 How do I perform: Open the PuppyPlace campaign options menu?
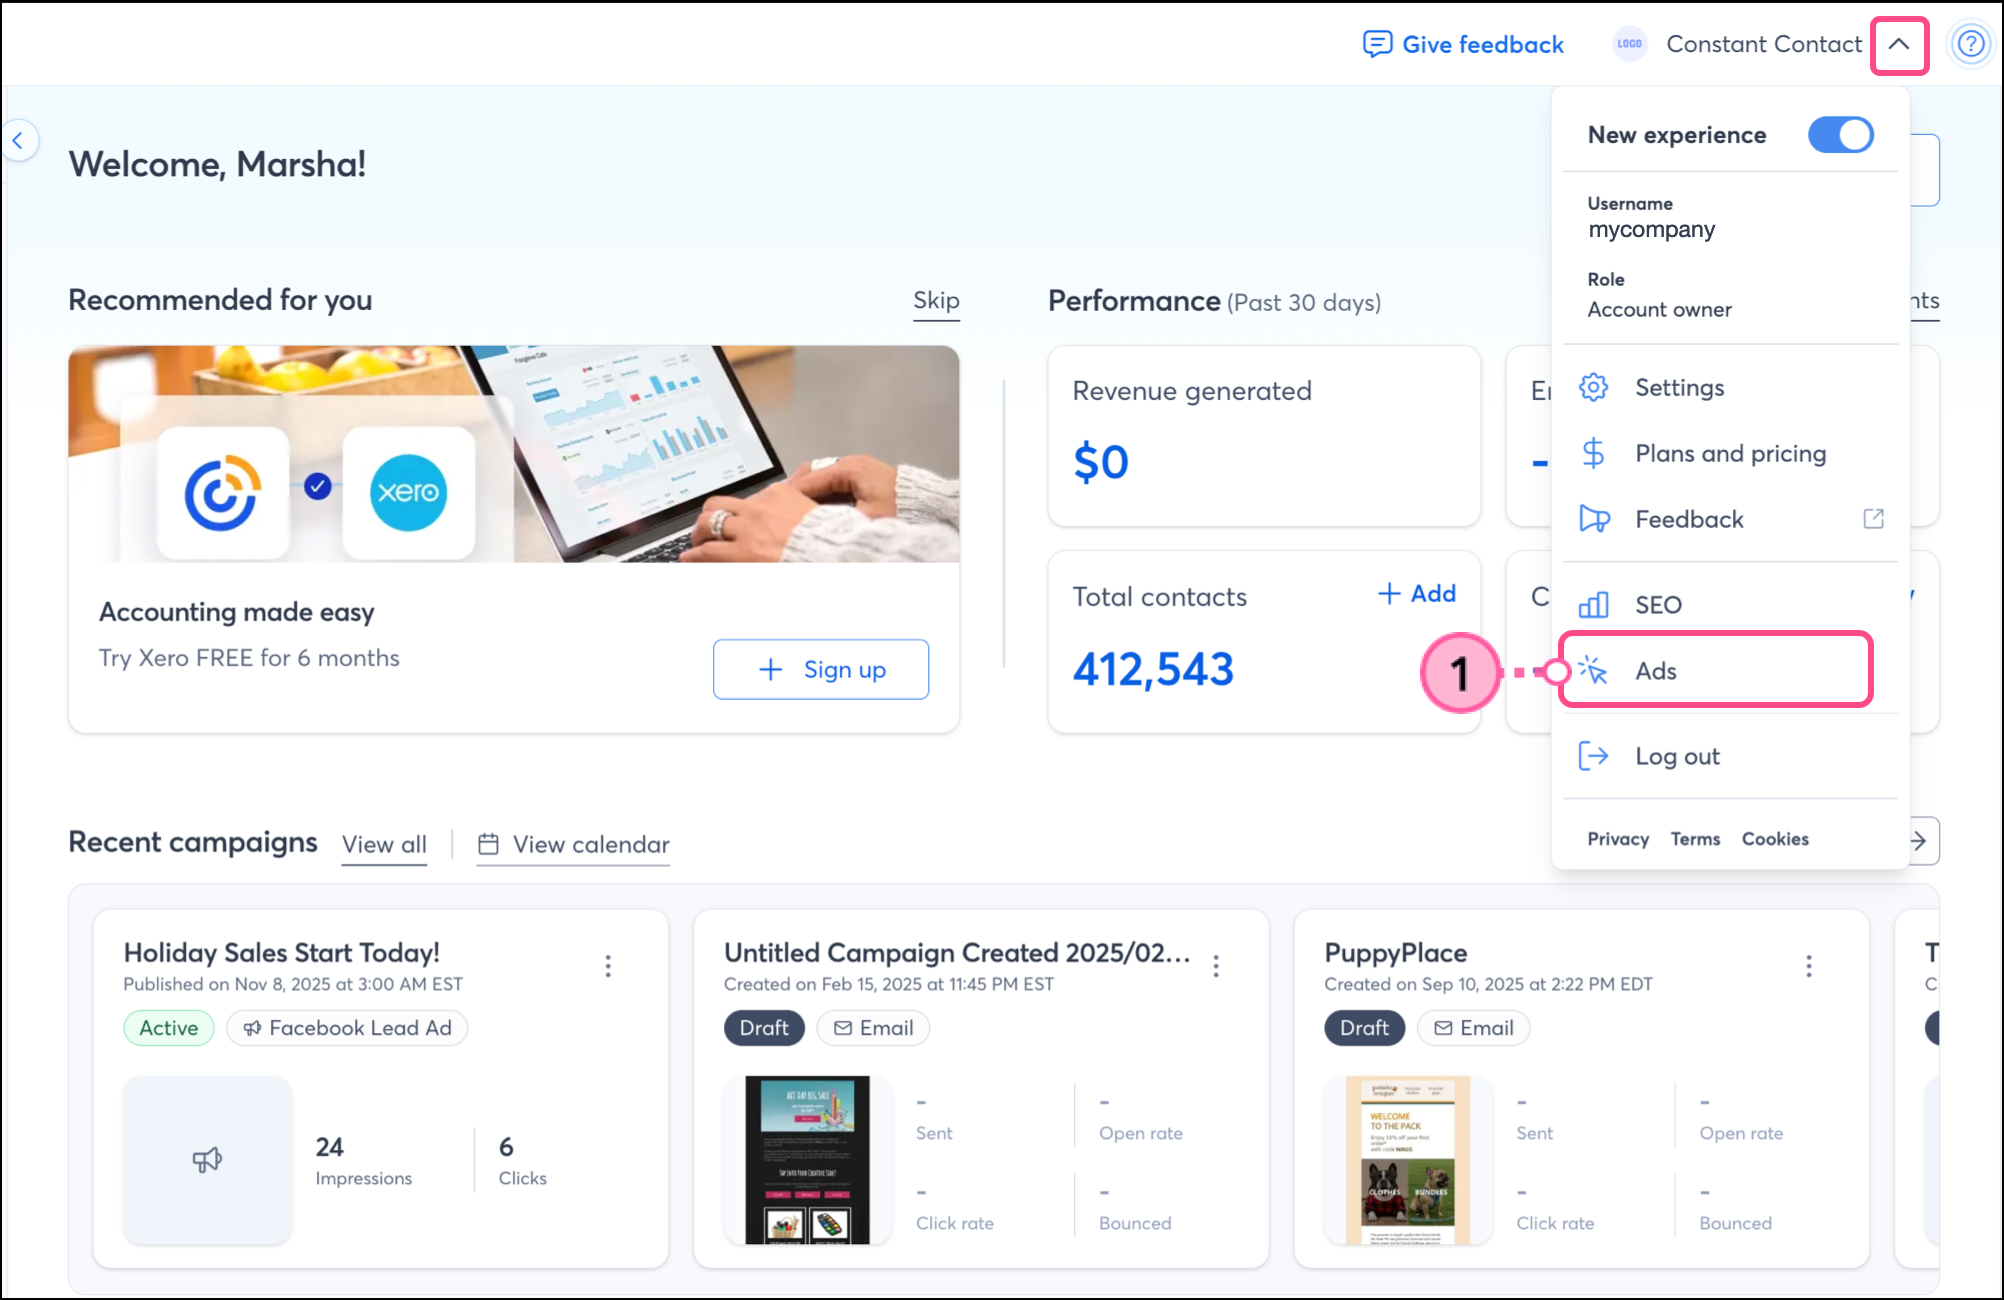1808,965
